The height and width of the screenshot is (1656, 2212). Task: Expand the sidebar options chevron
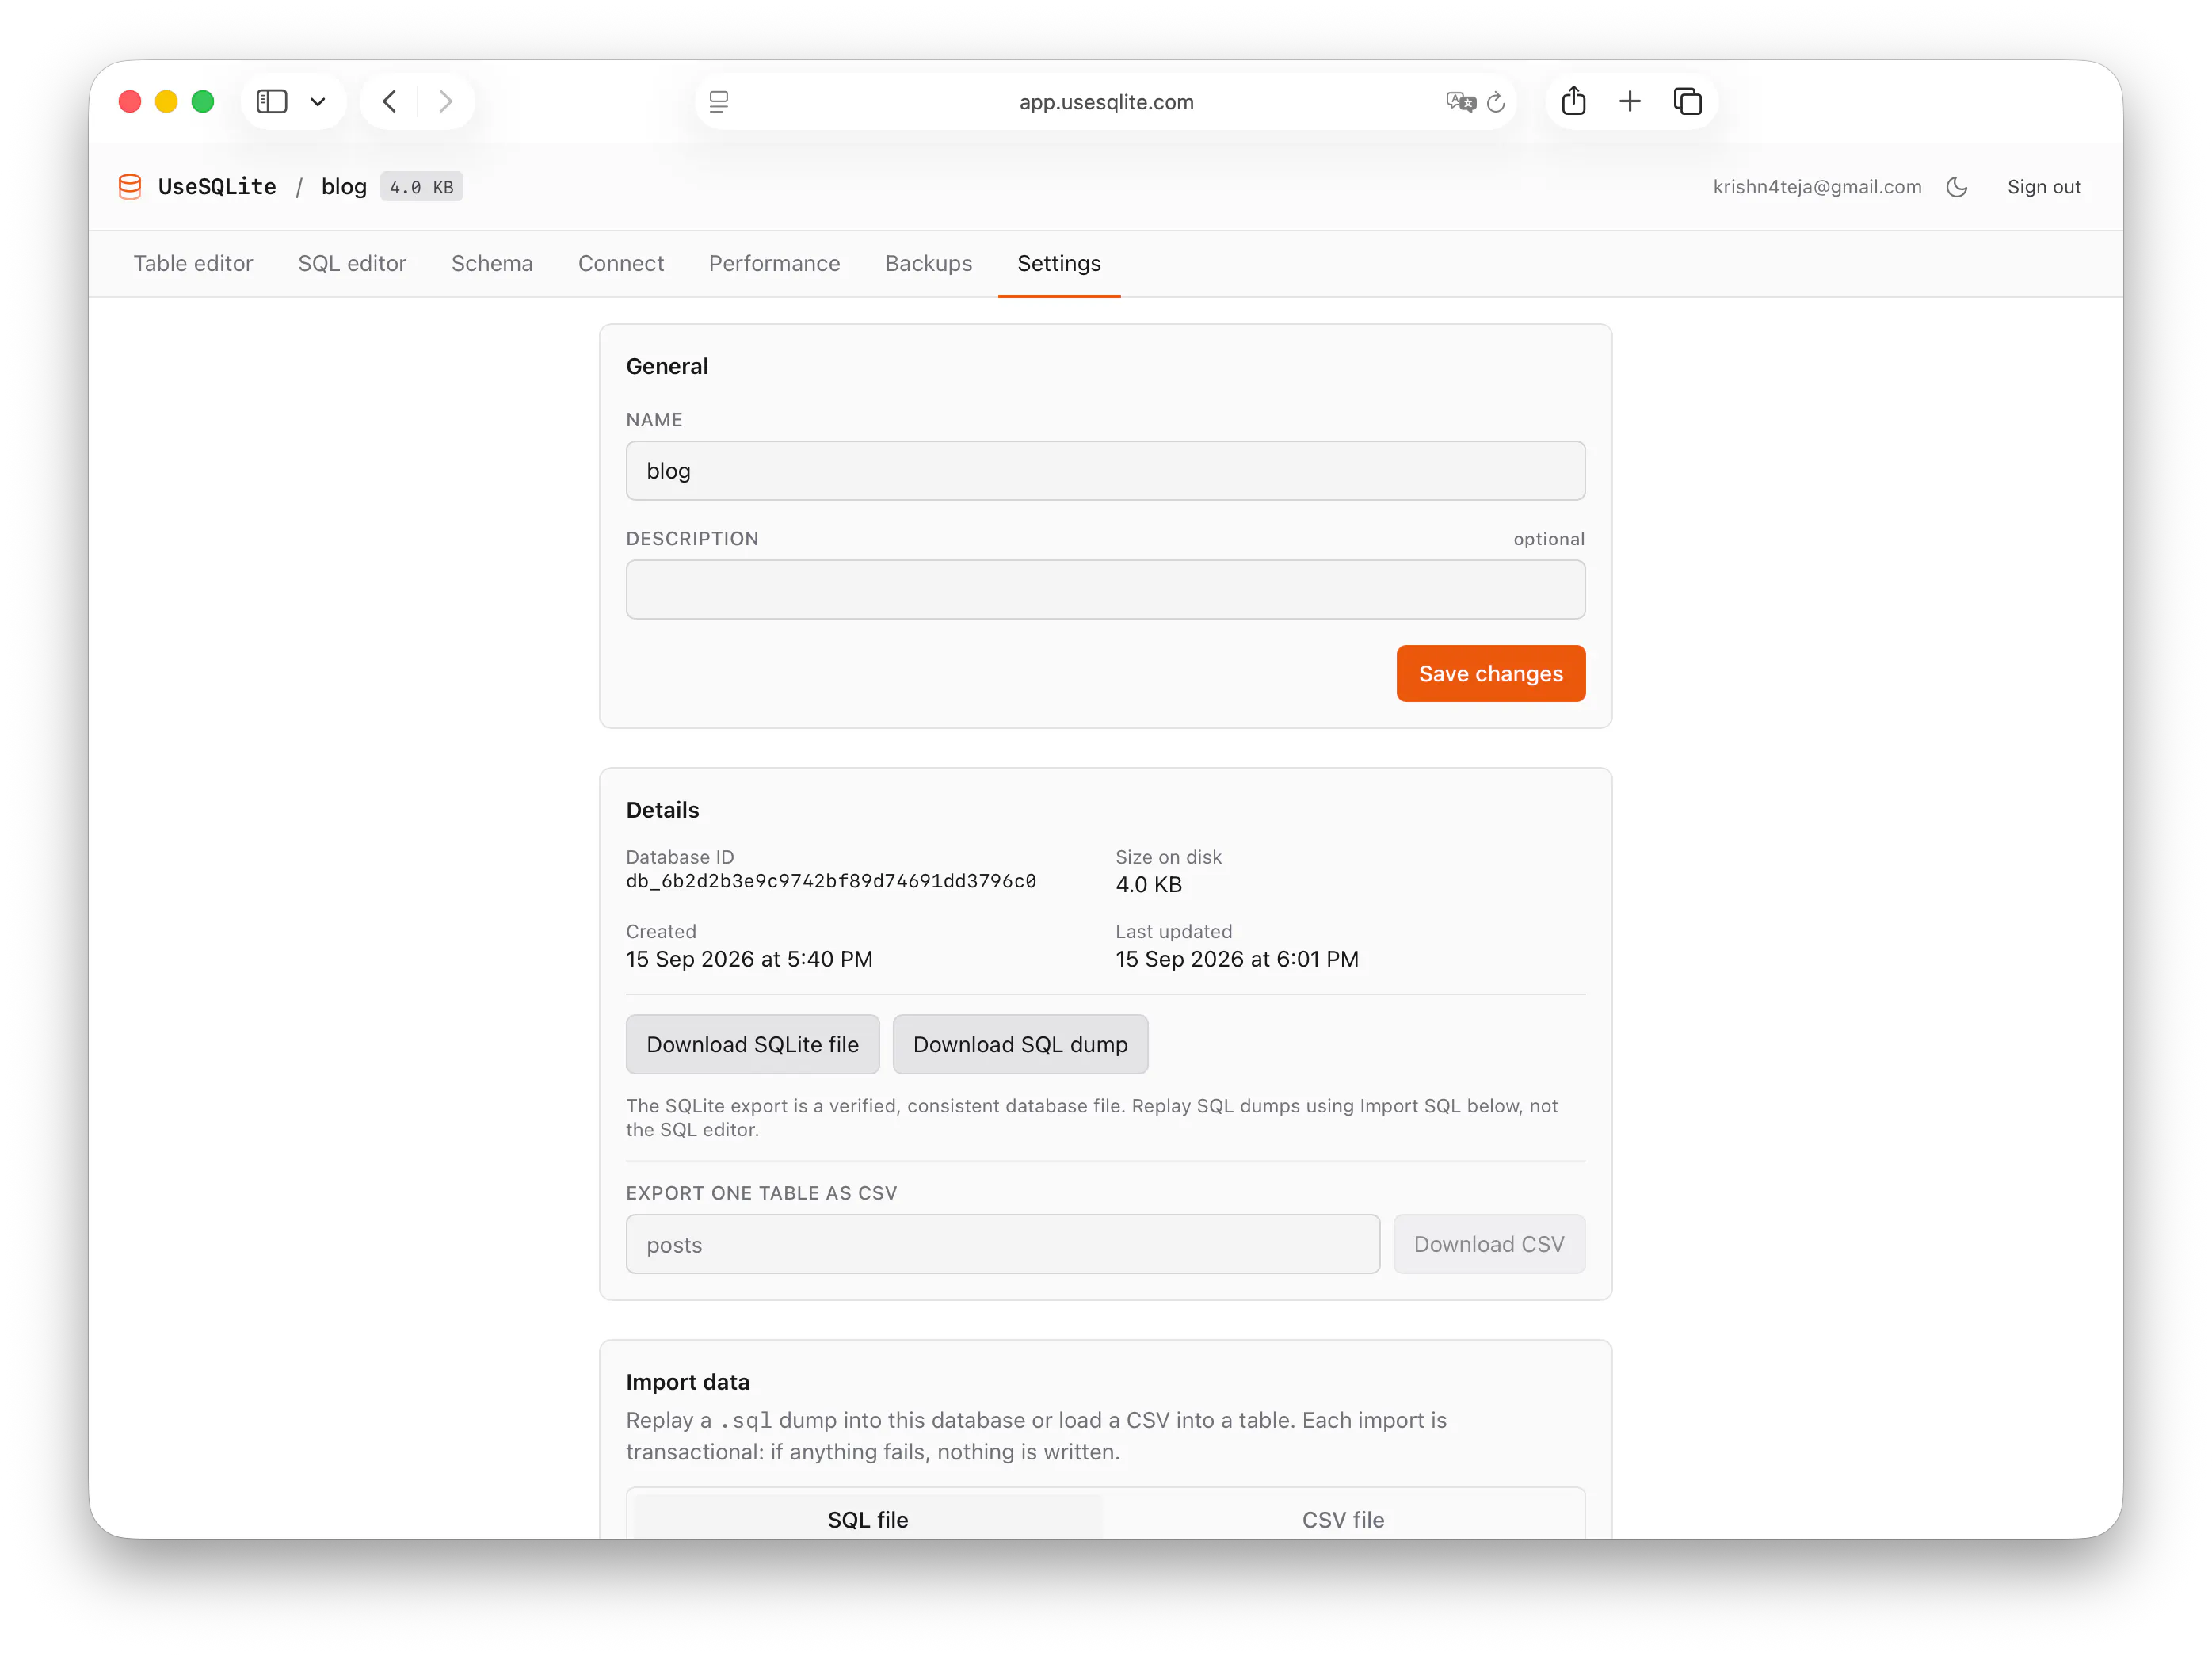[x=318, y=101]
